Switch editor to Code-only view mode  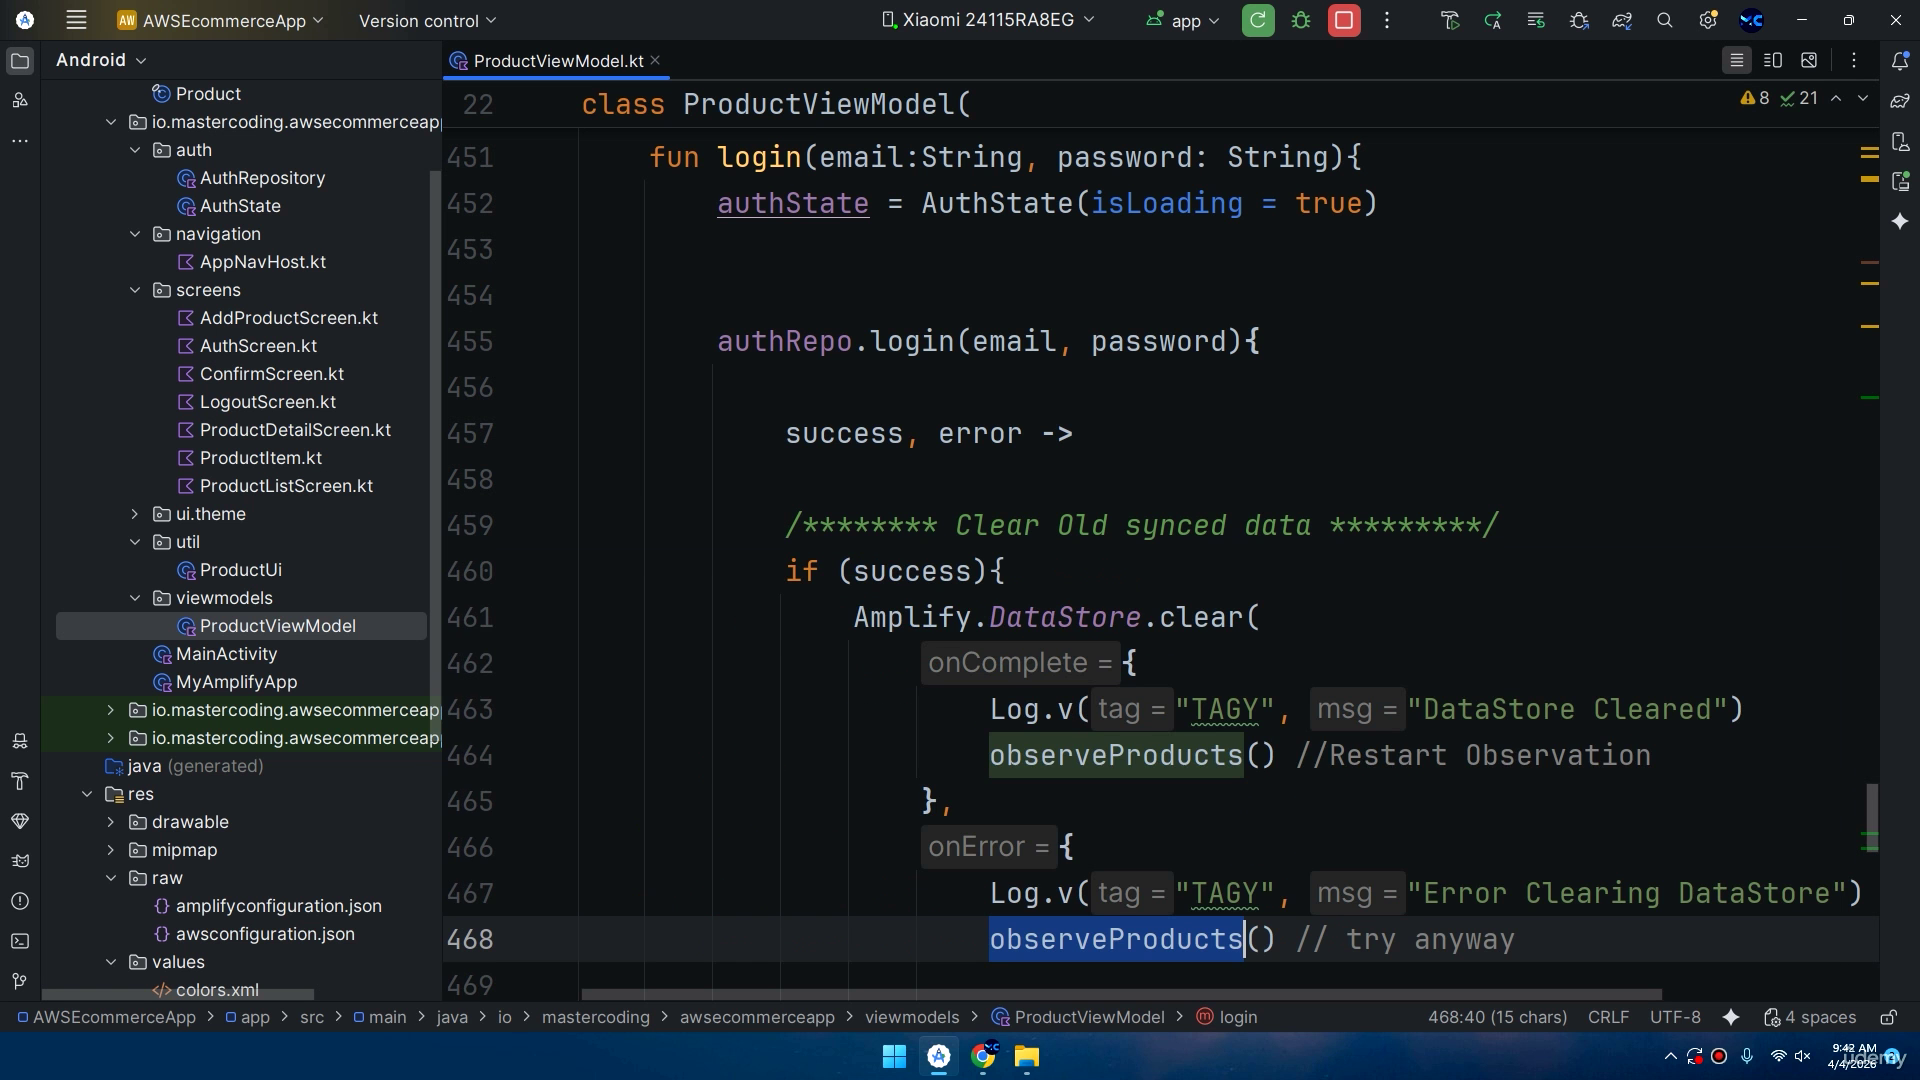click(1737, 61)
